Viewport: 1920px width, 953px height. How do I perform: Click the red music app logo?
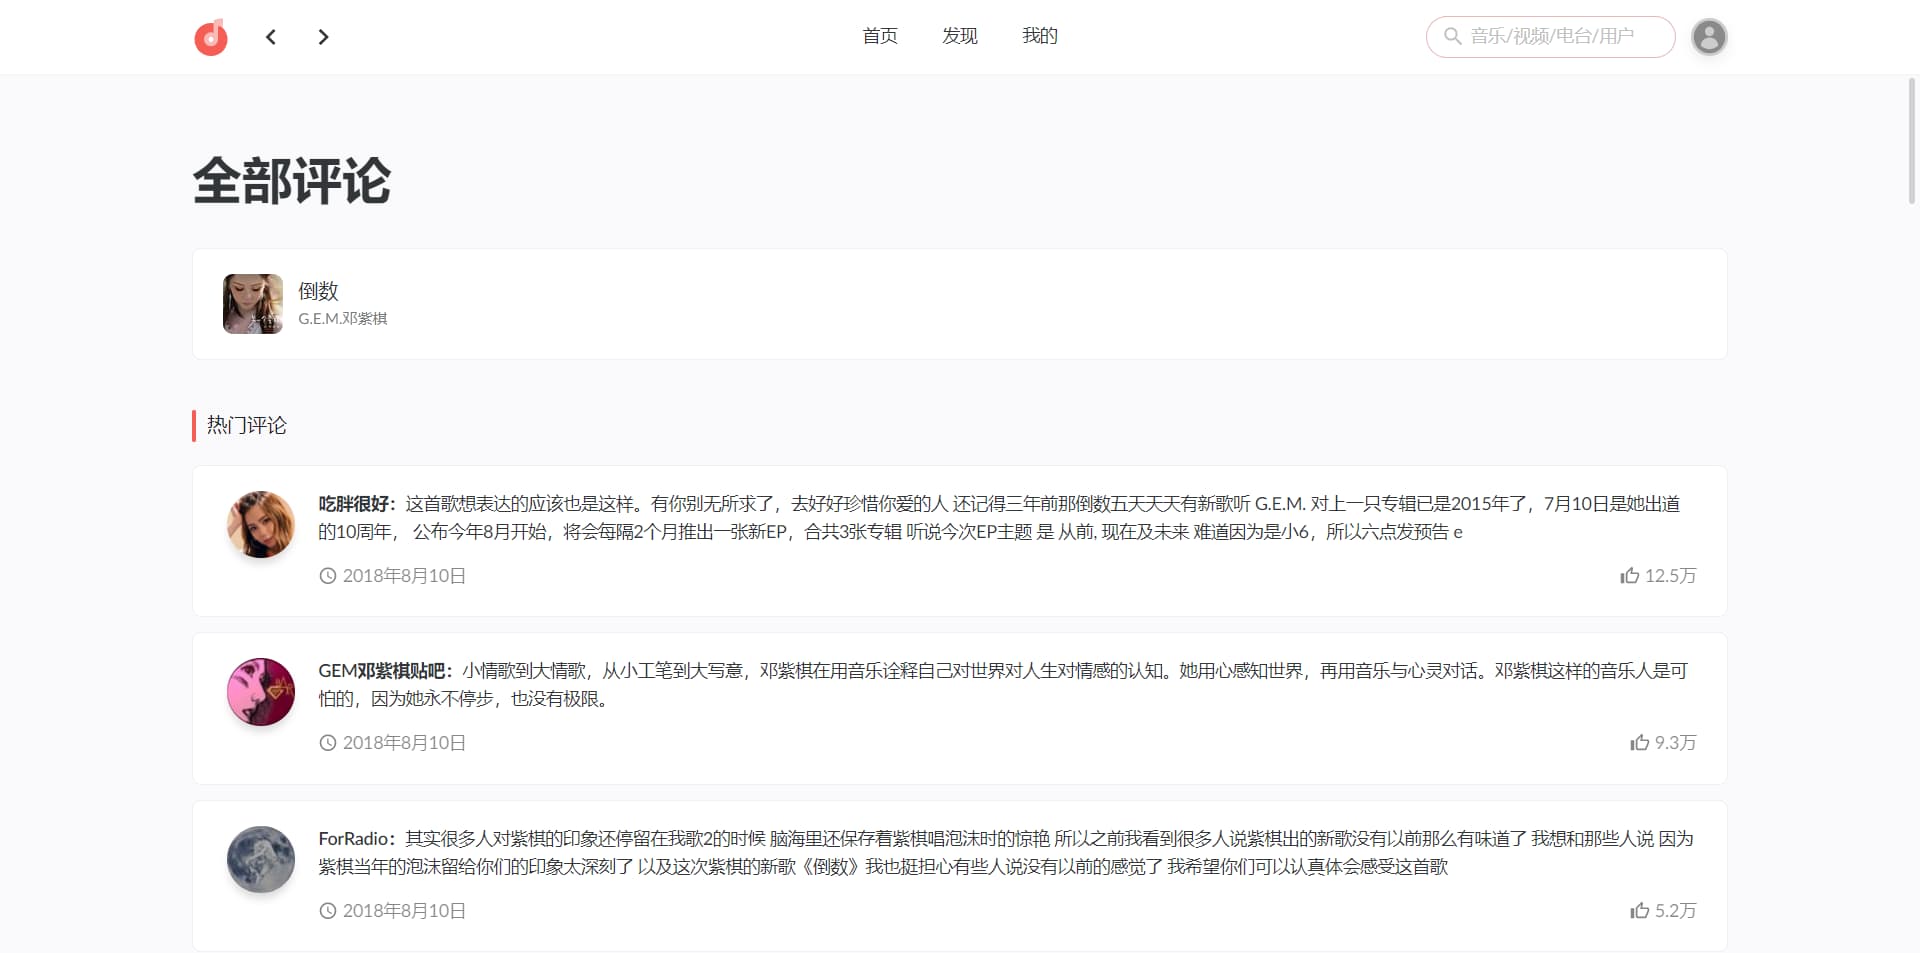[210, 37]
